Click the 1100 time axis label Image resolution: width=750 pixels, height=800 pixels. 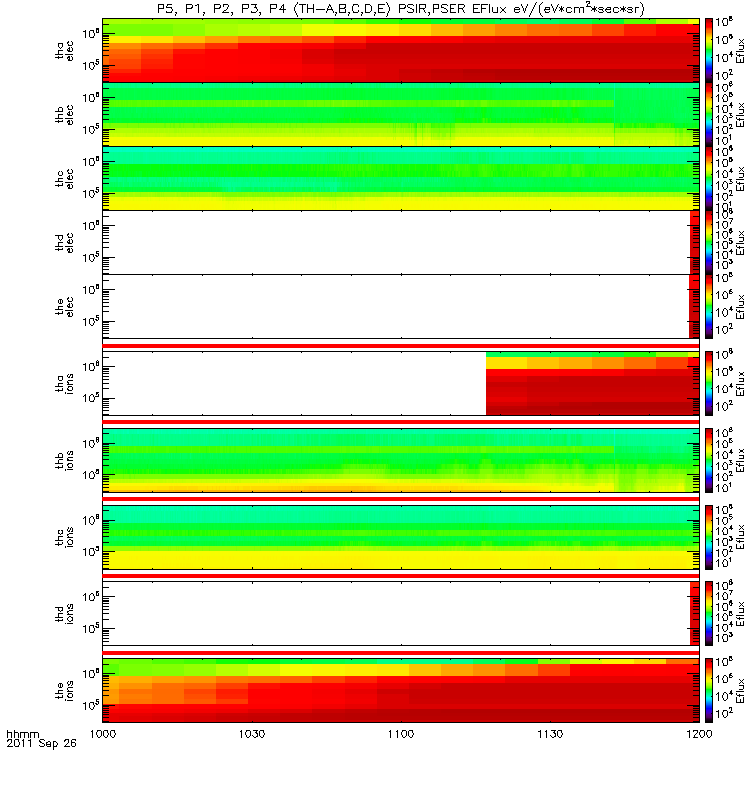tap(401, 734)
